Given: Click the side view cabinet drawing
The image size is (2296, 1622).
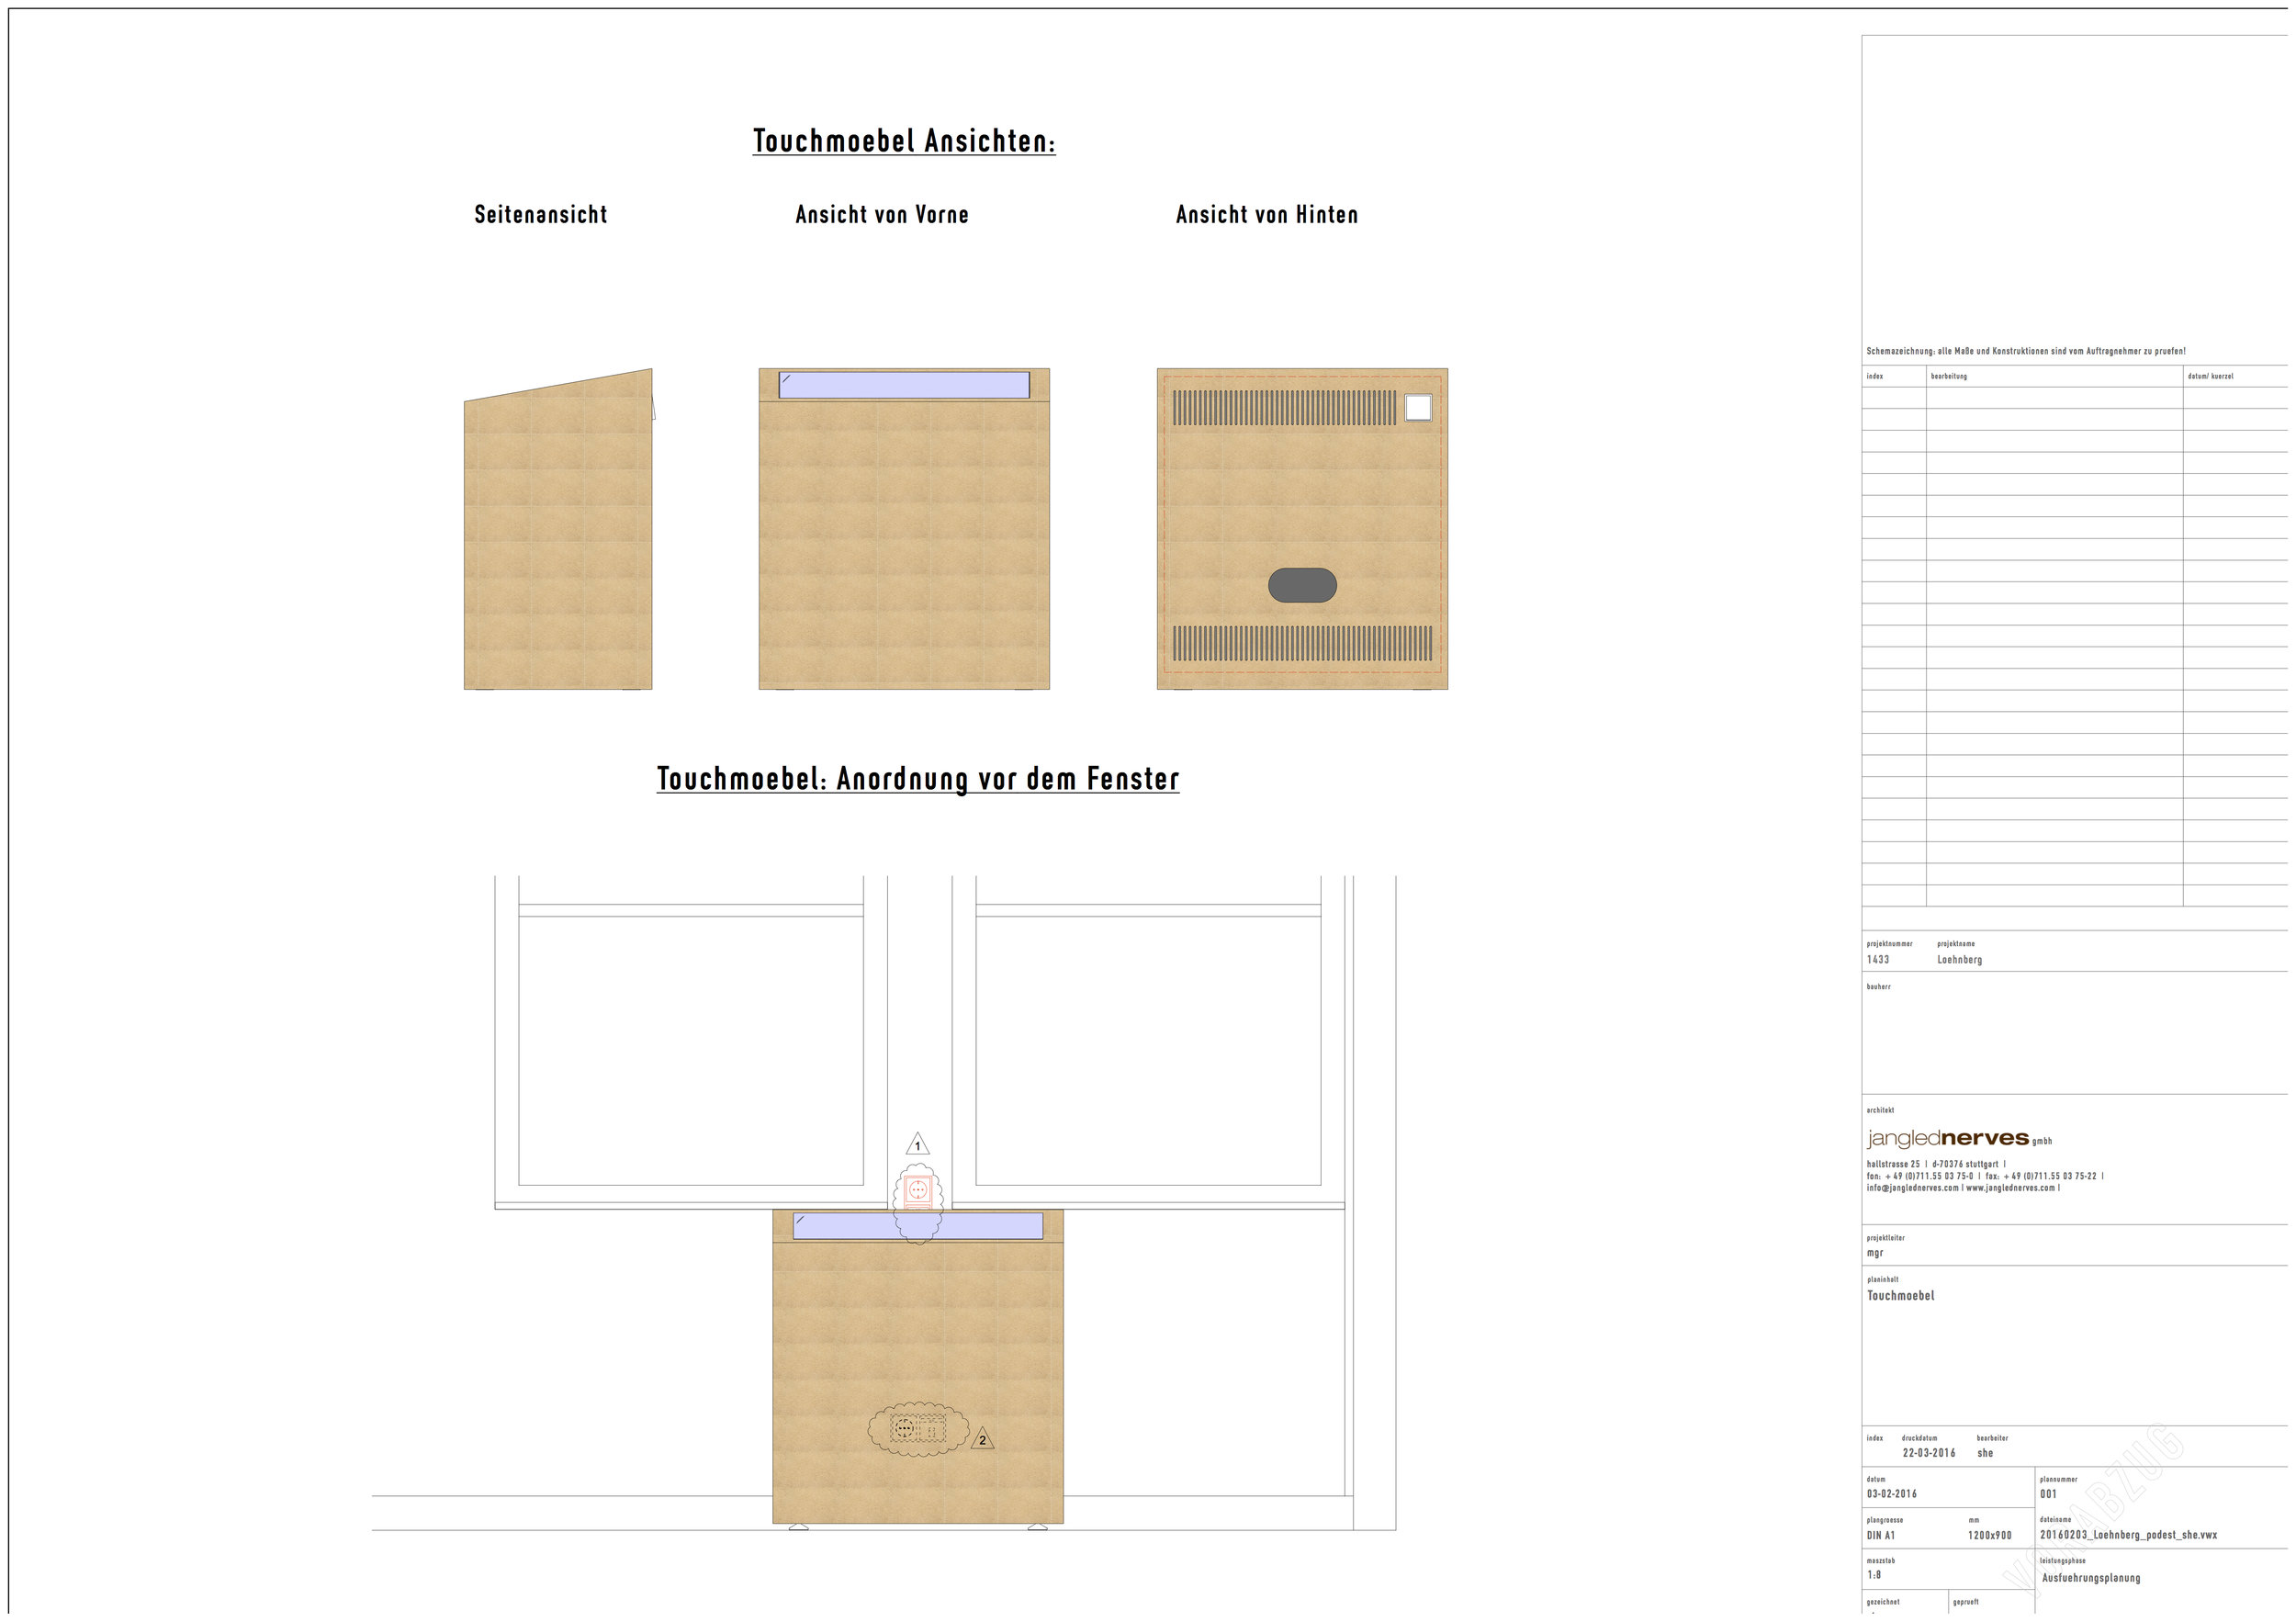Looking at the screenshot, I should point(558,529).
